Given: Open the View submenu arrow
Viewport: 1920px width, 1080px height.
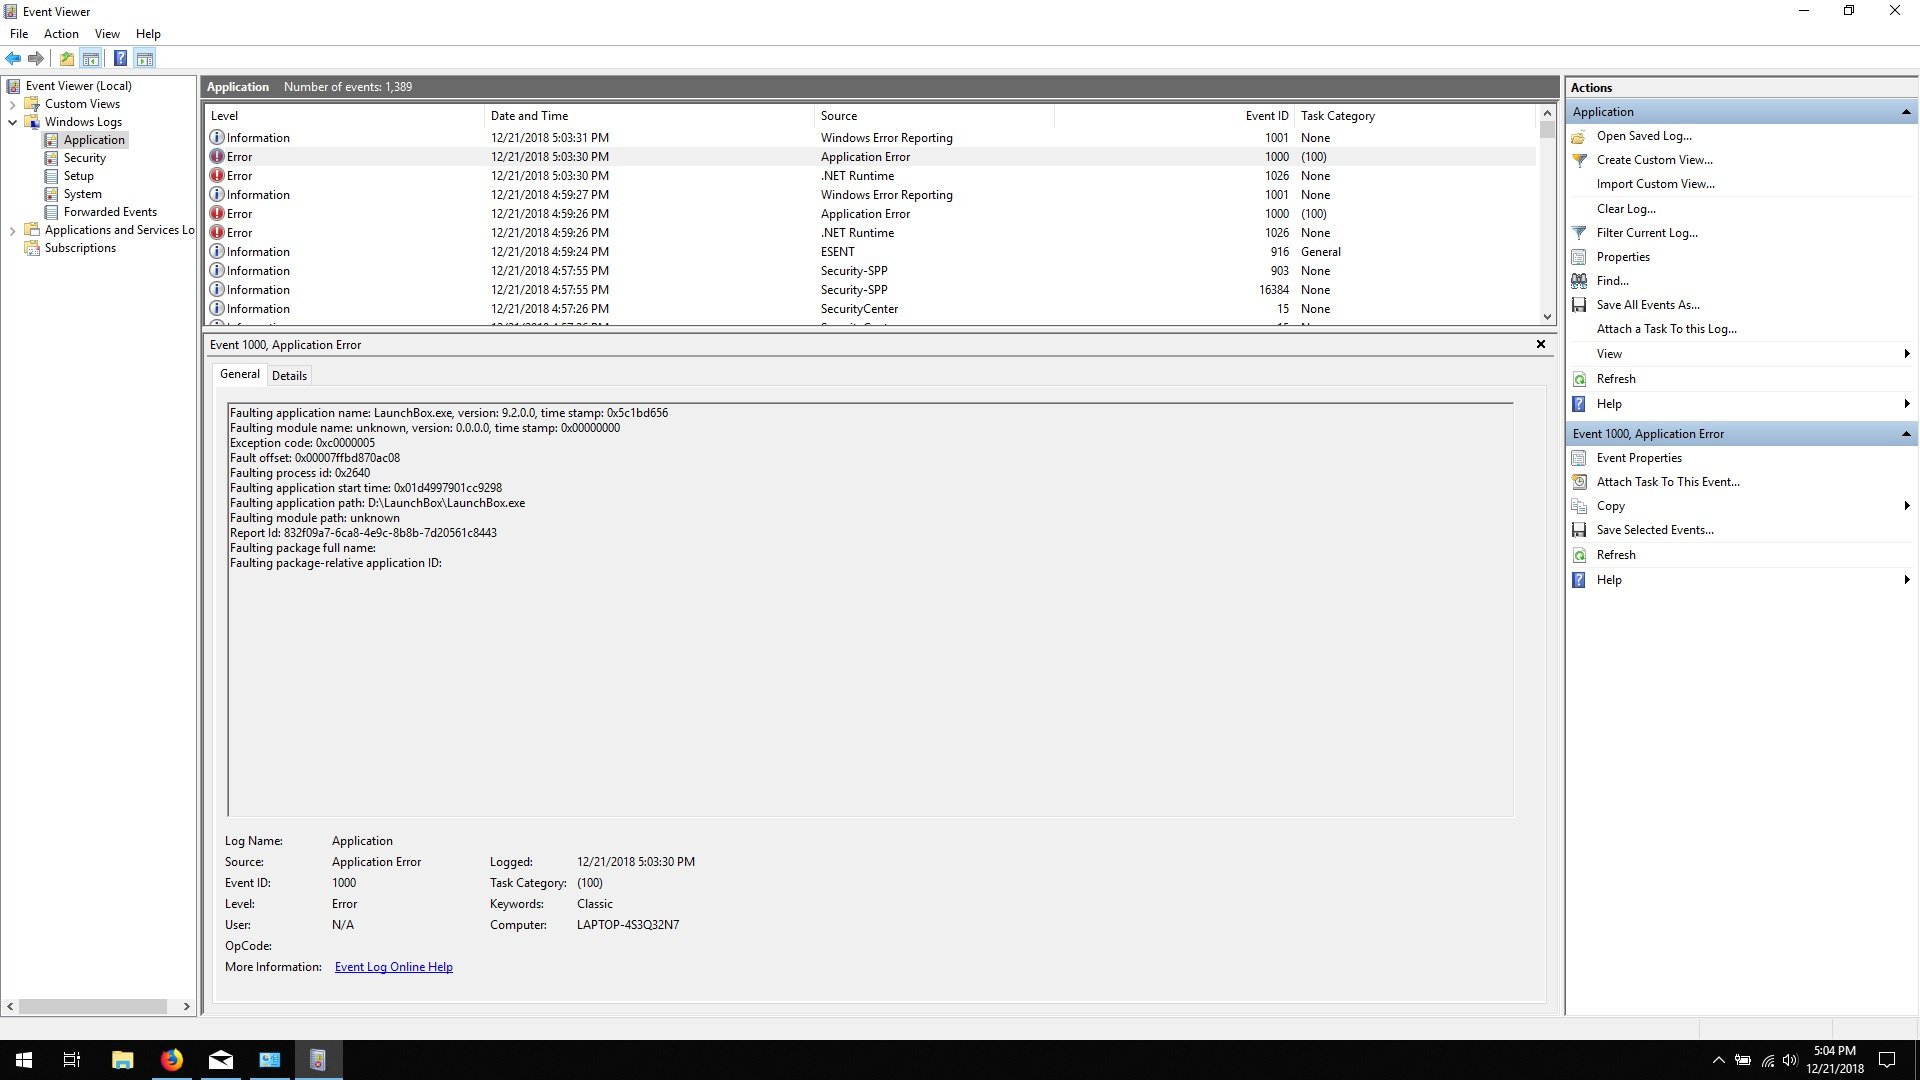Looking at the screenshot, I should [1907, 354].
